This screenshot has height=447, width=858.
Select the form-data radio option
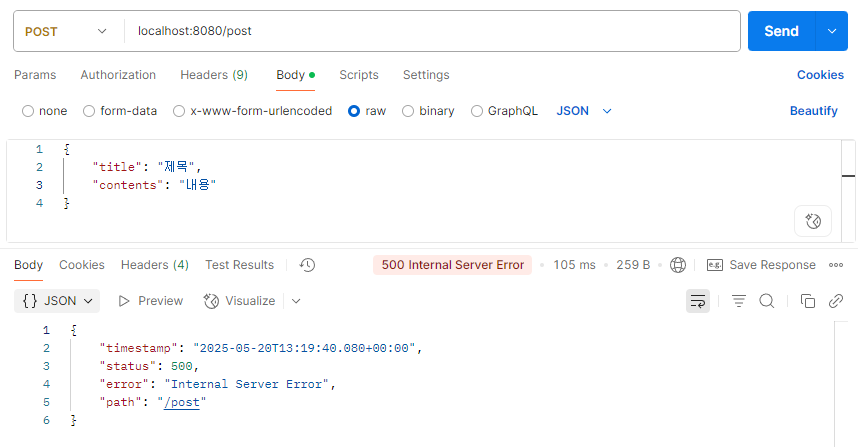pyautogui.click(x=89, y=111)
